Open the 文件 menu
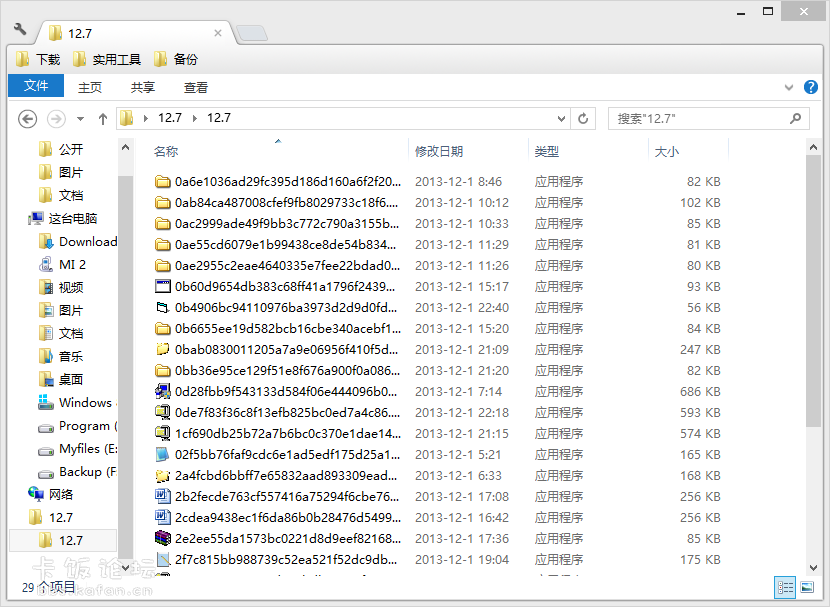830x607 pixels. click(x=36, y=86)
